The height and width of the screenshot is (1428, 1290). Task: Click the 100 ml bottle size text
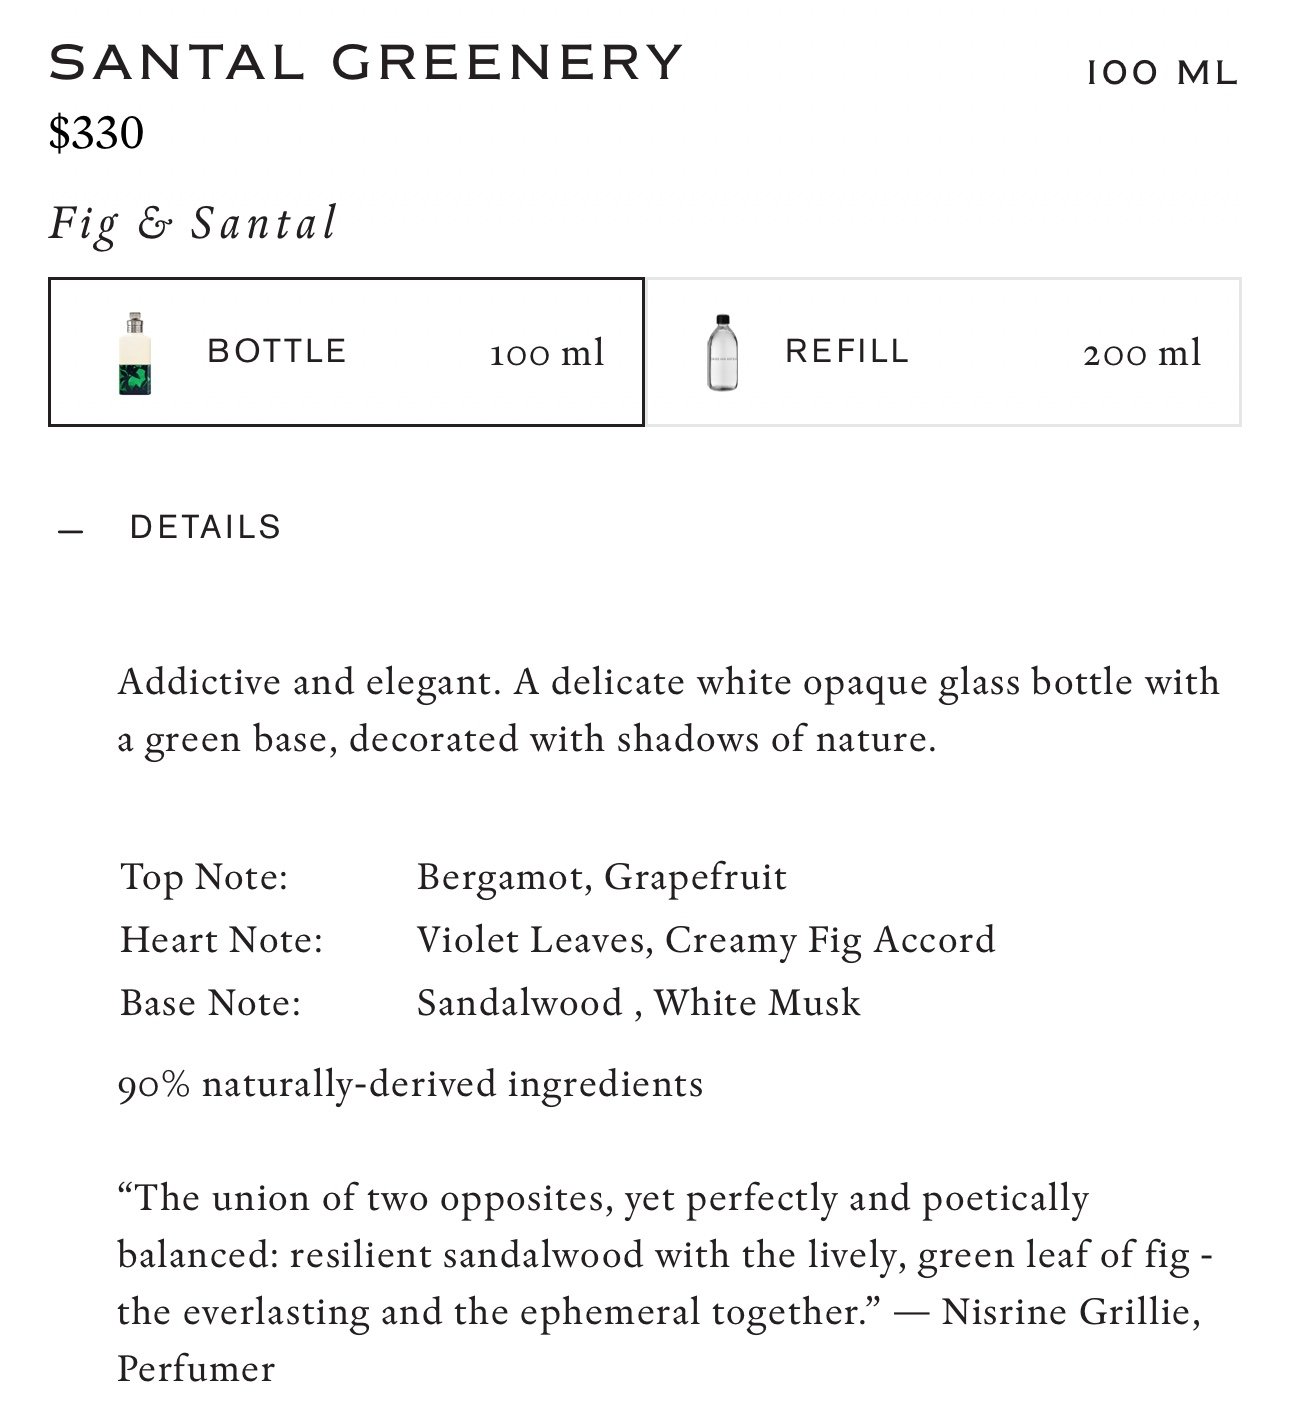point(547,353)
